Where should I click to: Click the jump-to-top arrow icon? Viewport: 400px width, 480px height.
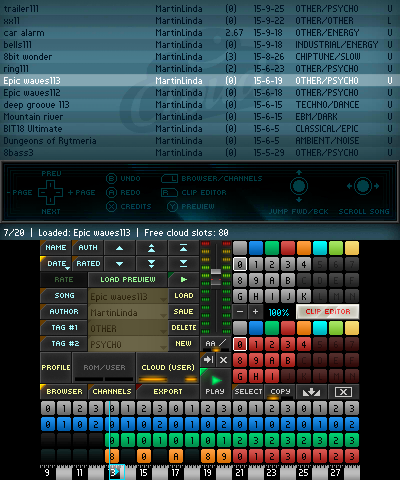[x=183, y=248]
